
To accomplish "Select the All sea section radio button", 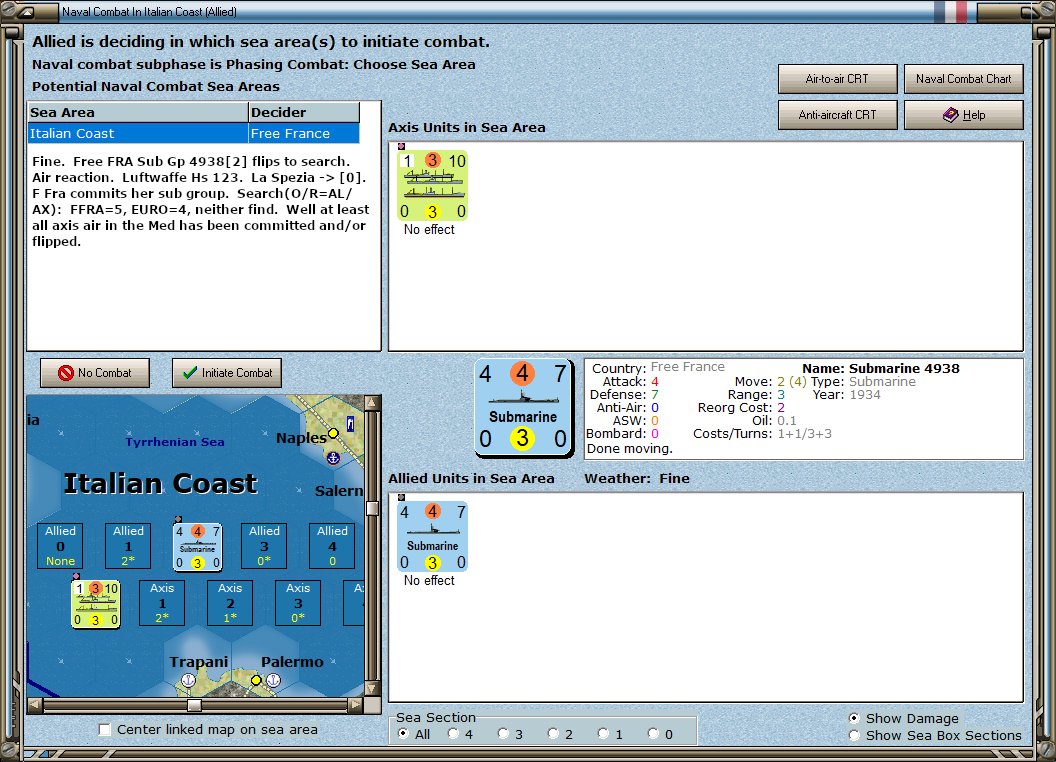I will pos(403,734).
